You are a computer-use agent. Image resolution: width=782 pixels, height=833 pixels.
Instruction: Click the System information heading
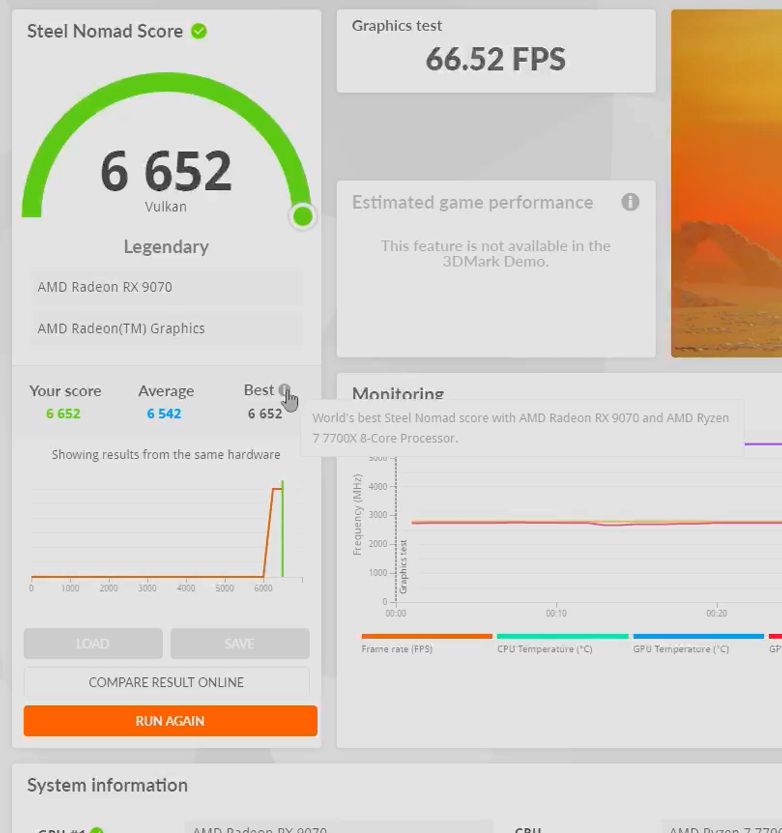coord(107,785)
